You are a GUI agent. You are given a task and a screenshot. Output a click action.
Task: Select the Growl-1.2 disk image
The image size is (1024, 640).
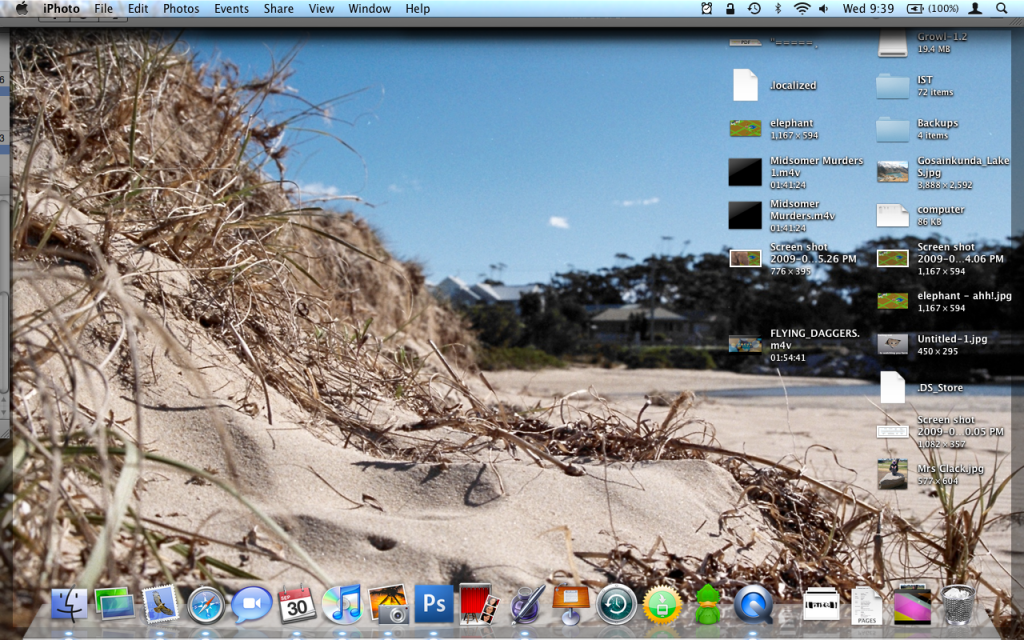892,43
